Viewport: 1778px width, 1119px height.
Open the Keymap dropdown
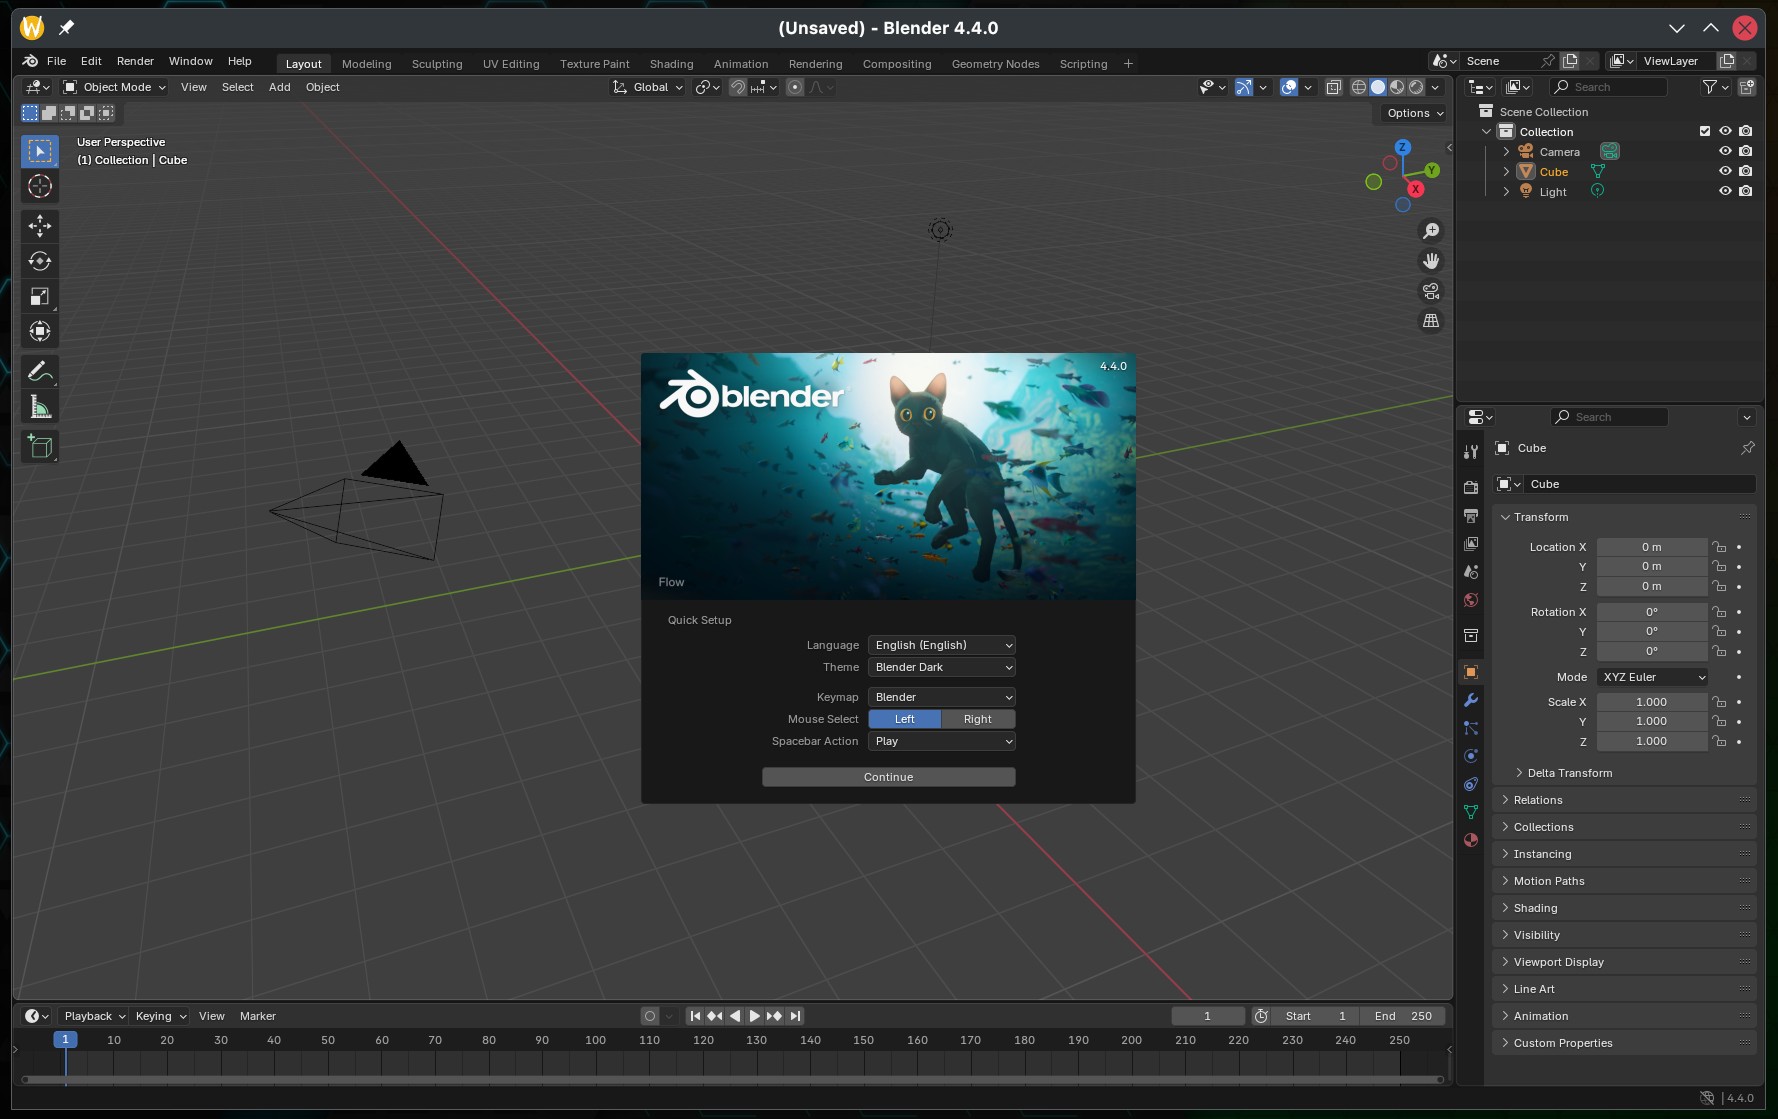click(942, 697)
